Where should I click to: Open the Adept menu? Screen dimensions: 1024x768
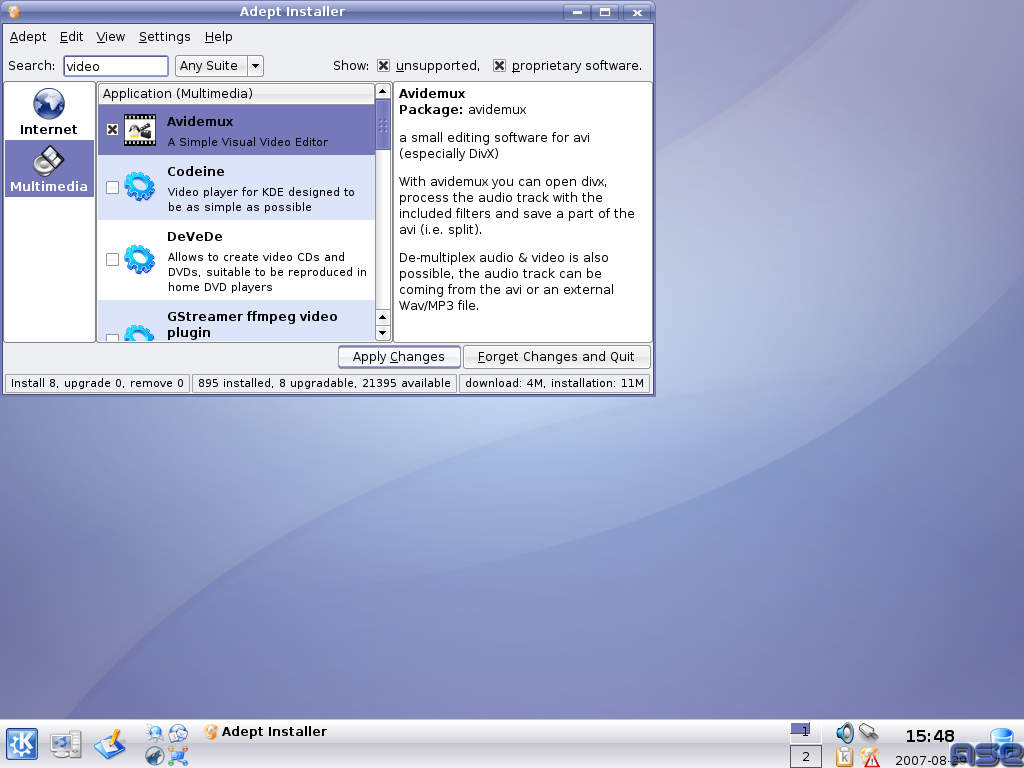28,37
